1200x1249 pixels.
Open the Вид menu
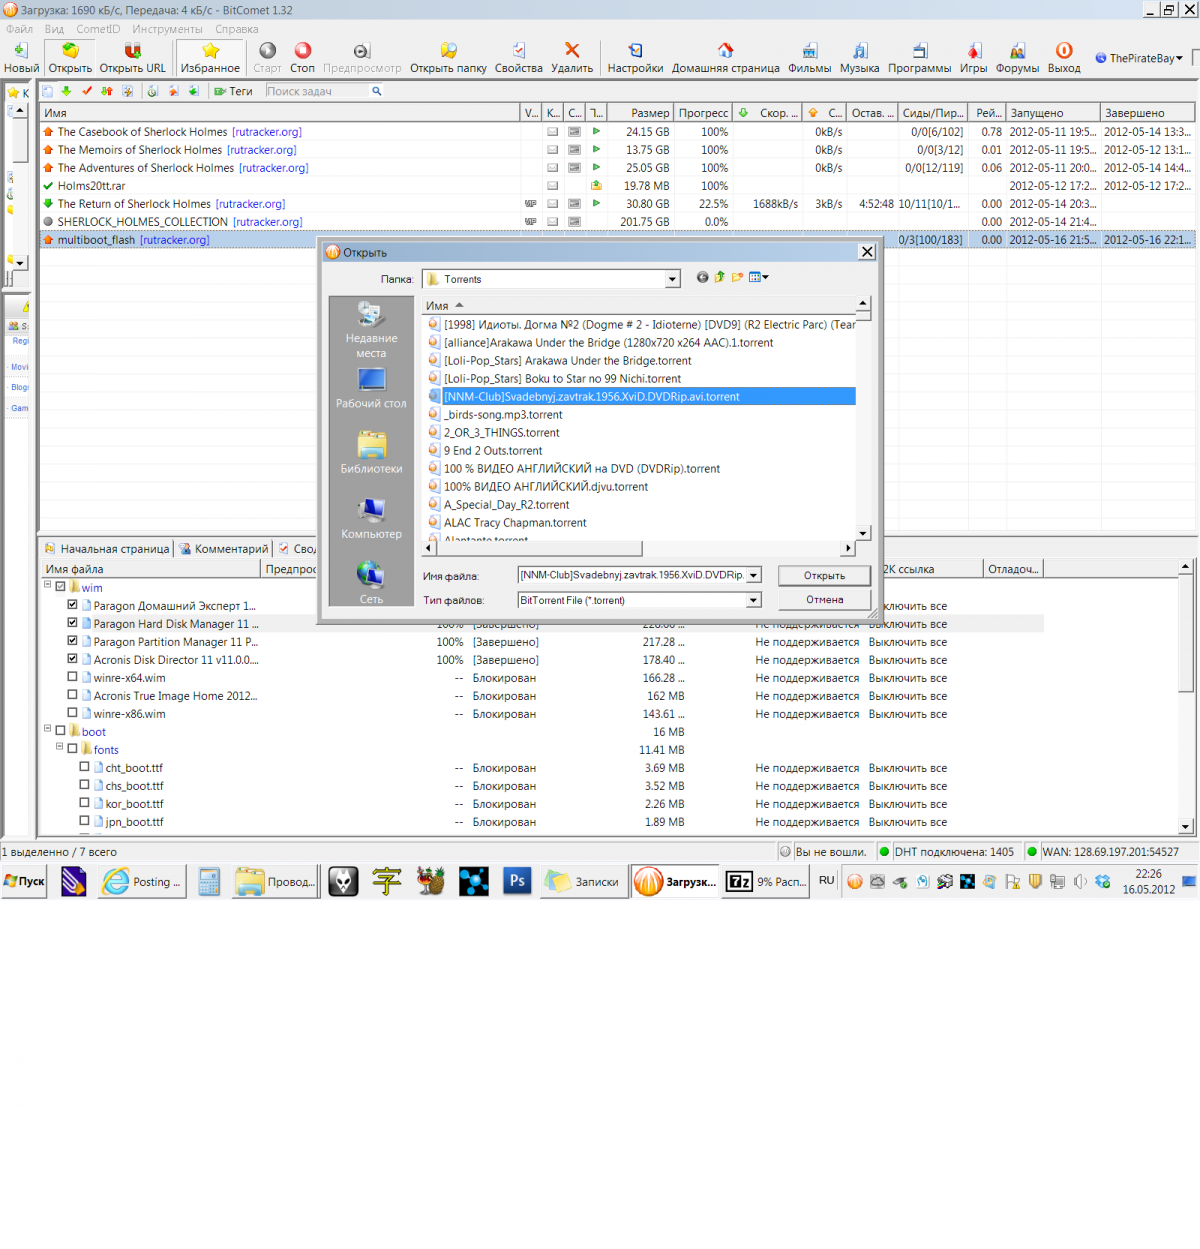pos(54,29)
